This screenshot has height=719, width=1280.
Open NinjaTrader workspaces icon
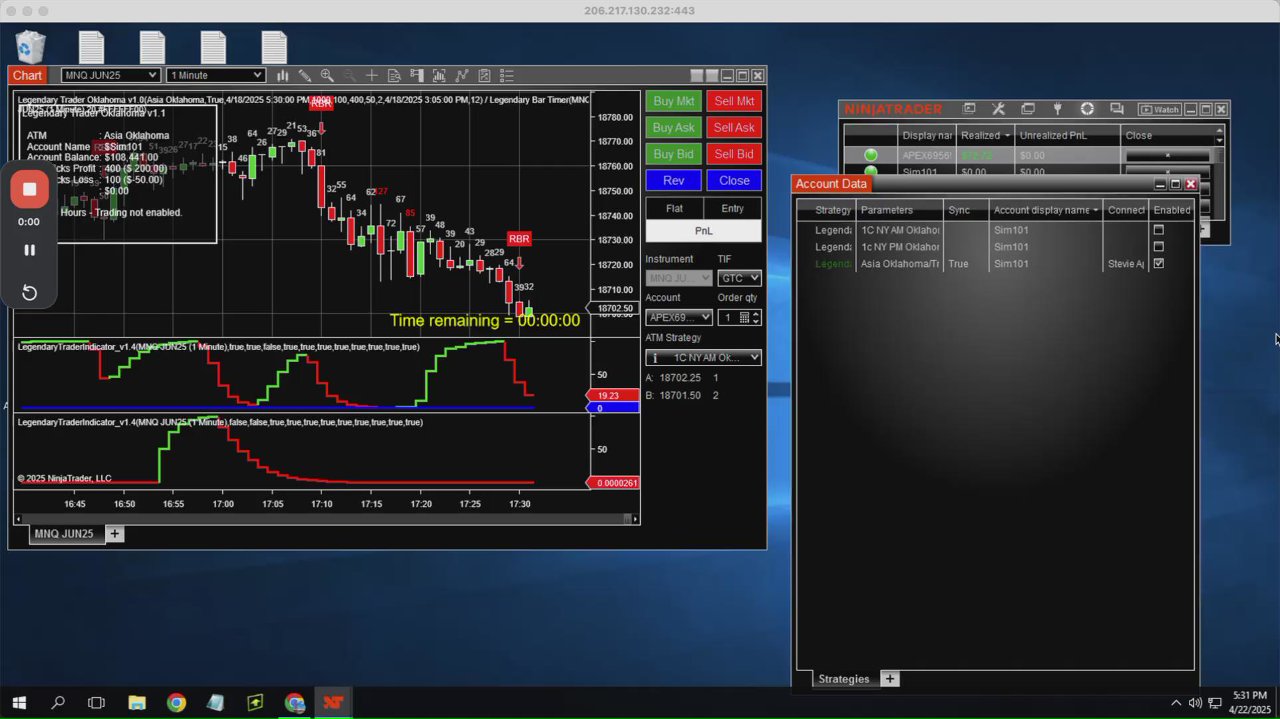[x=1027, y=109]
